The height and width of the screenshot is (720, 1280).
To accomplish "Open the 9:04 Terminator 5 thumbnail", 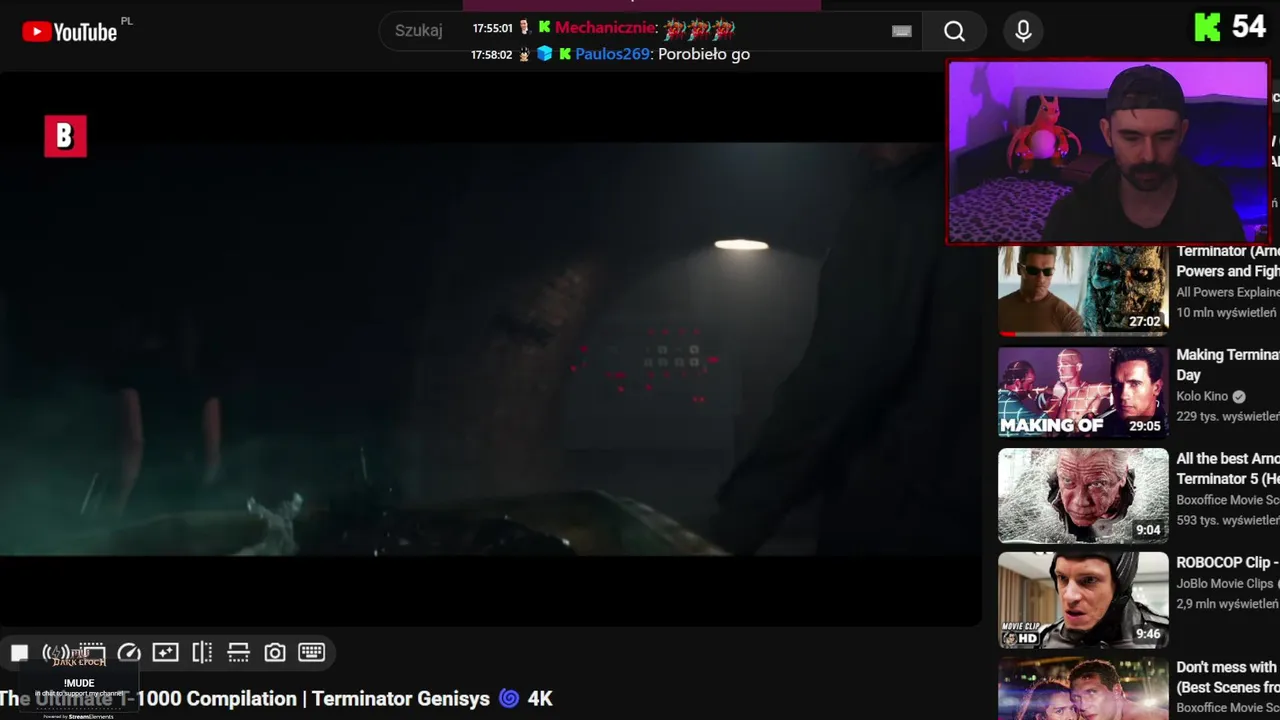I will 1083,495.
